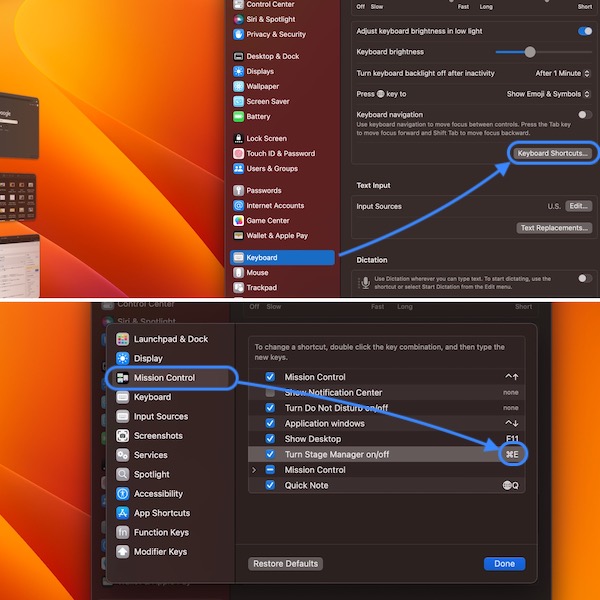The height and width of the screenshot is (600, 600).
Task: Click the Privacy & Security hand icon
Action: (238, 34)
